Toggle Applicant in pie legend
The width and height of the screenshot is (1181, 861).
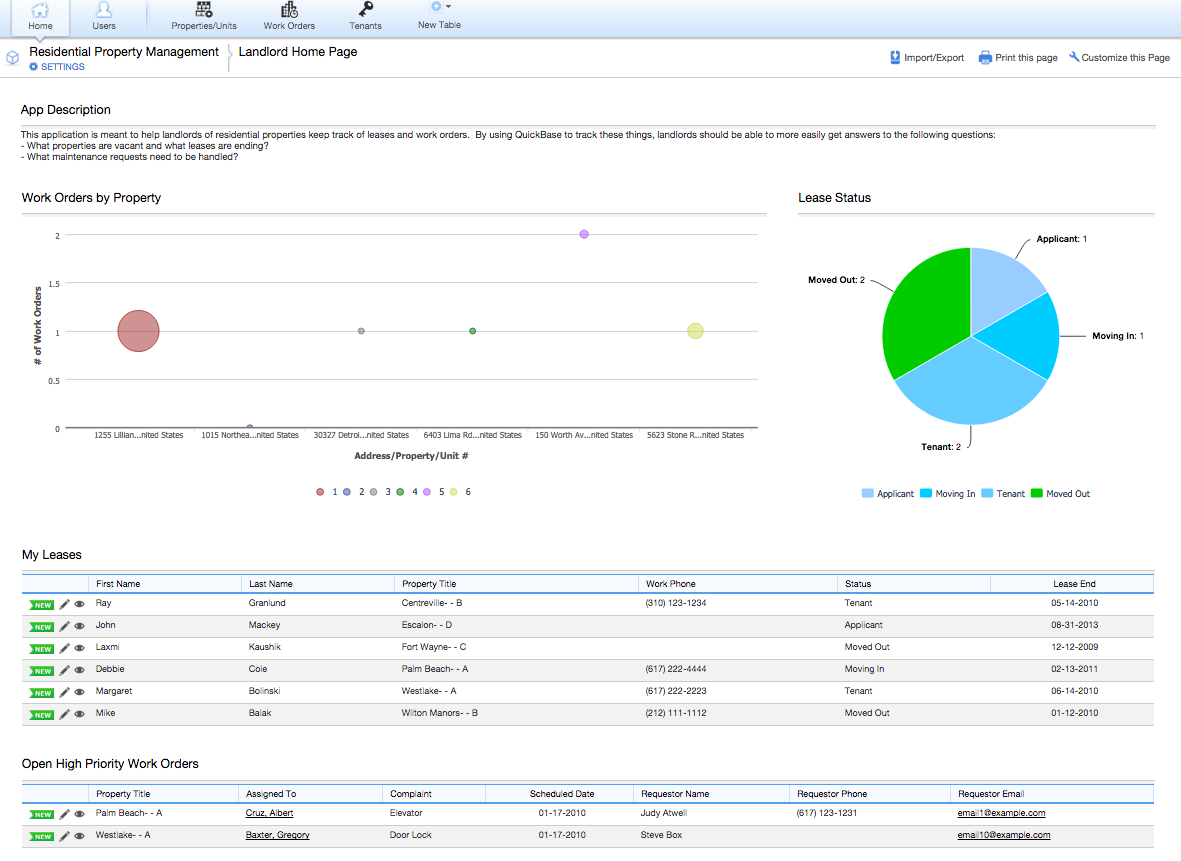click(x=887, y=494)
